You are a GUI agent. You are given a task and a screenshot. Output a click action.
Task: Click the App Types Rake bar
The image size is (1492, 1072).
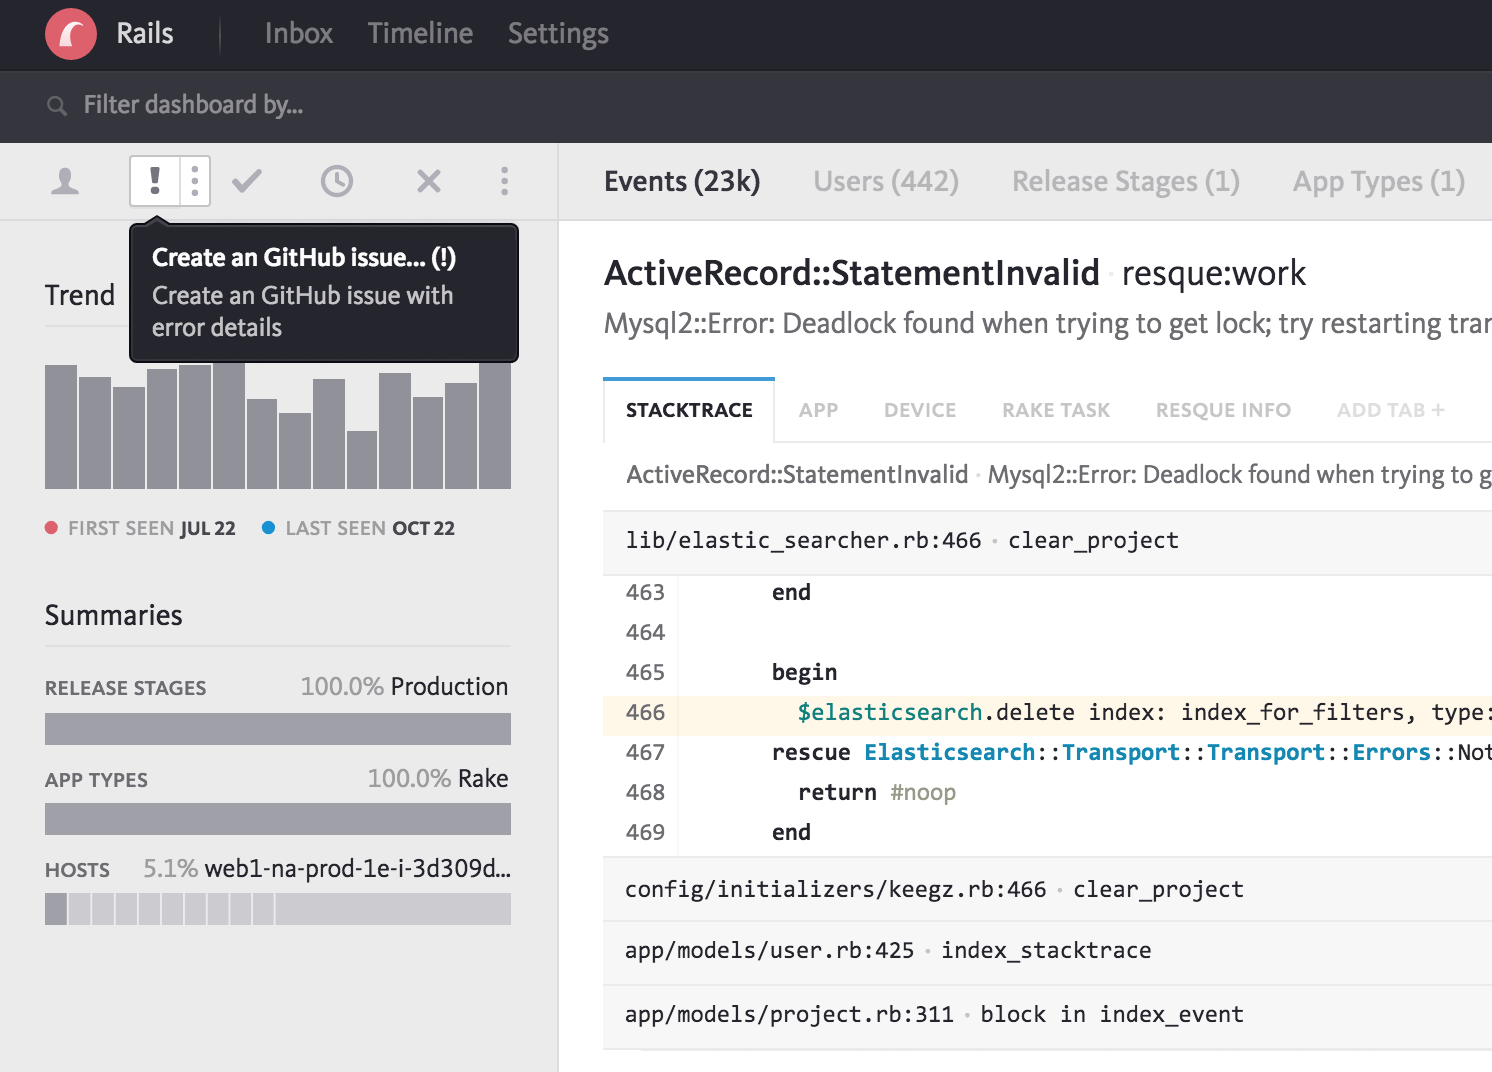tap(278, 819)
